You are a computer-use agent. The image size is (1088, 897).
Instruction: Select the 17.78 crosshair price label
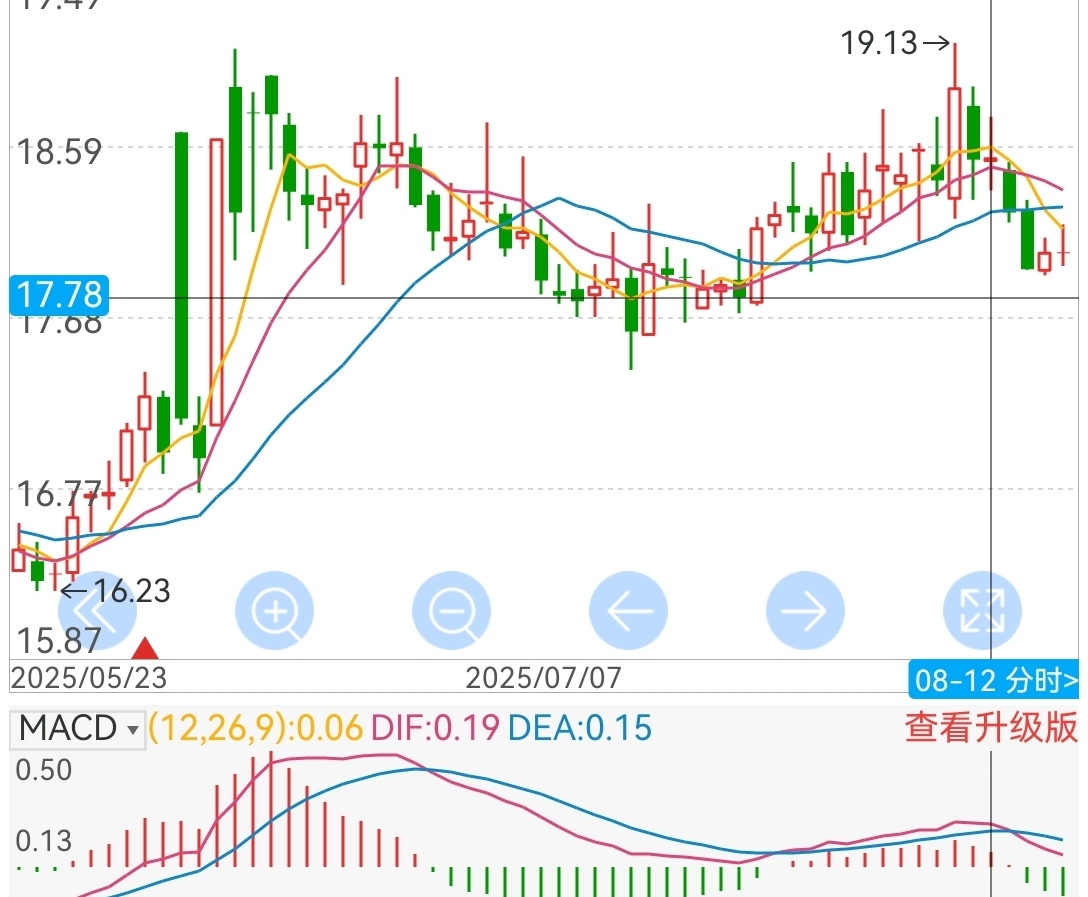pyautogui.click(x=59, y=295)
